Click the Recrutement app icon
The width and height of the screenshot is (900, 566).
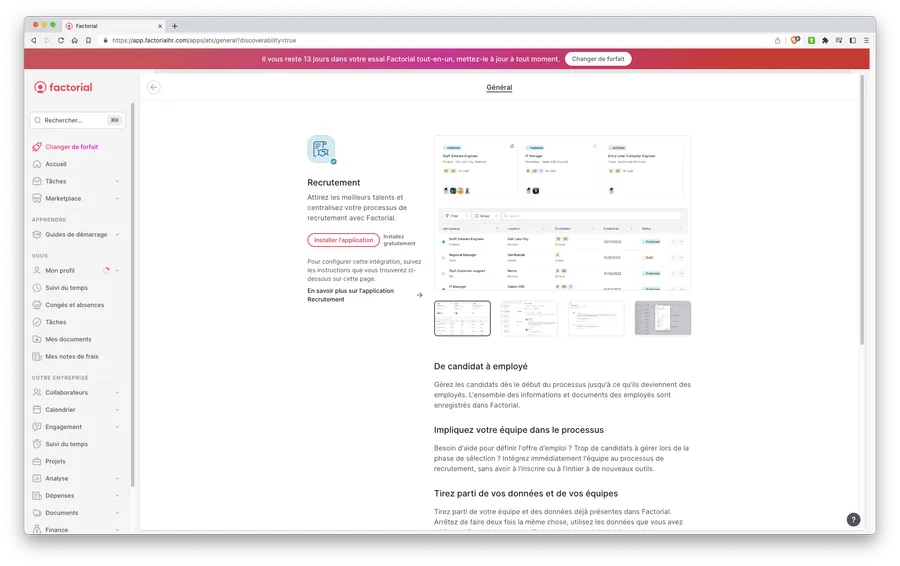(321, 150)
